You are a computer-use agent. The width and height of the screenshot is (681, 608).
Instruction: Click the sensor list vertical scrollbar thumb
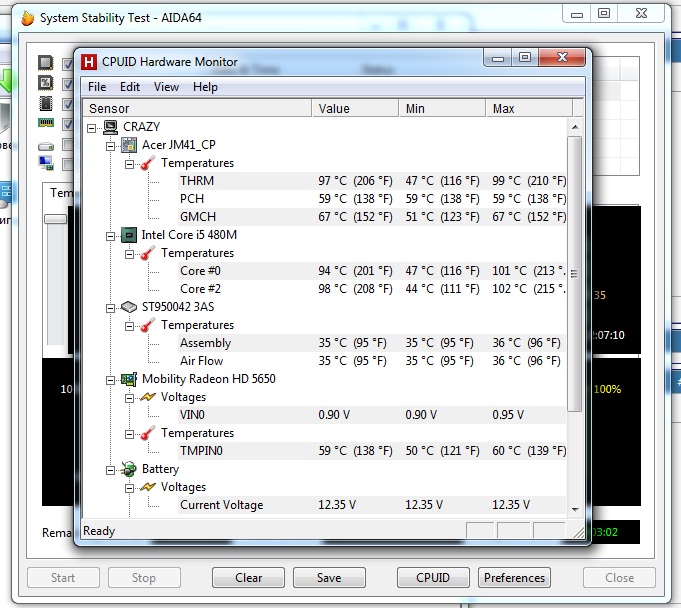575,274
